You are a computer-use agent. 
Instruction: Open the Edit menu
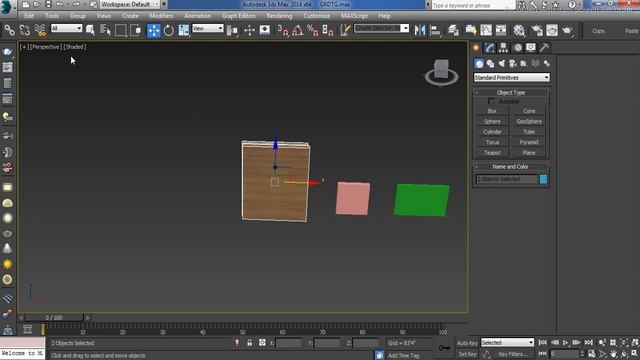click(29, 16)
